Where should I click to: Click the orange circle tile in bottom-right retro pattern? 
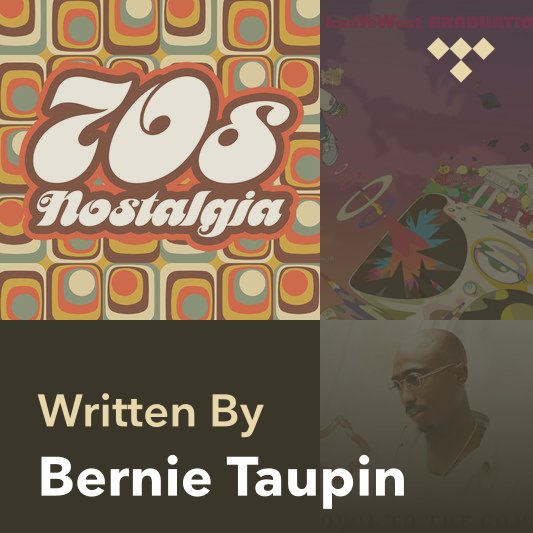coord(295,282)
